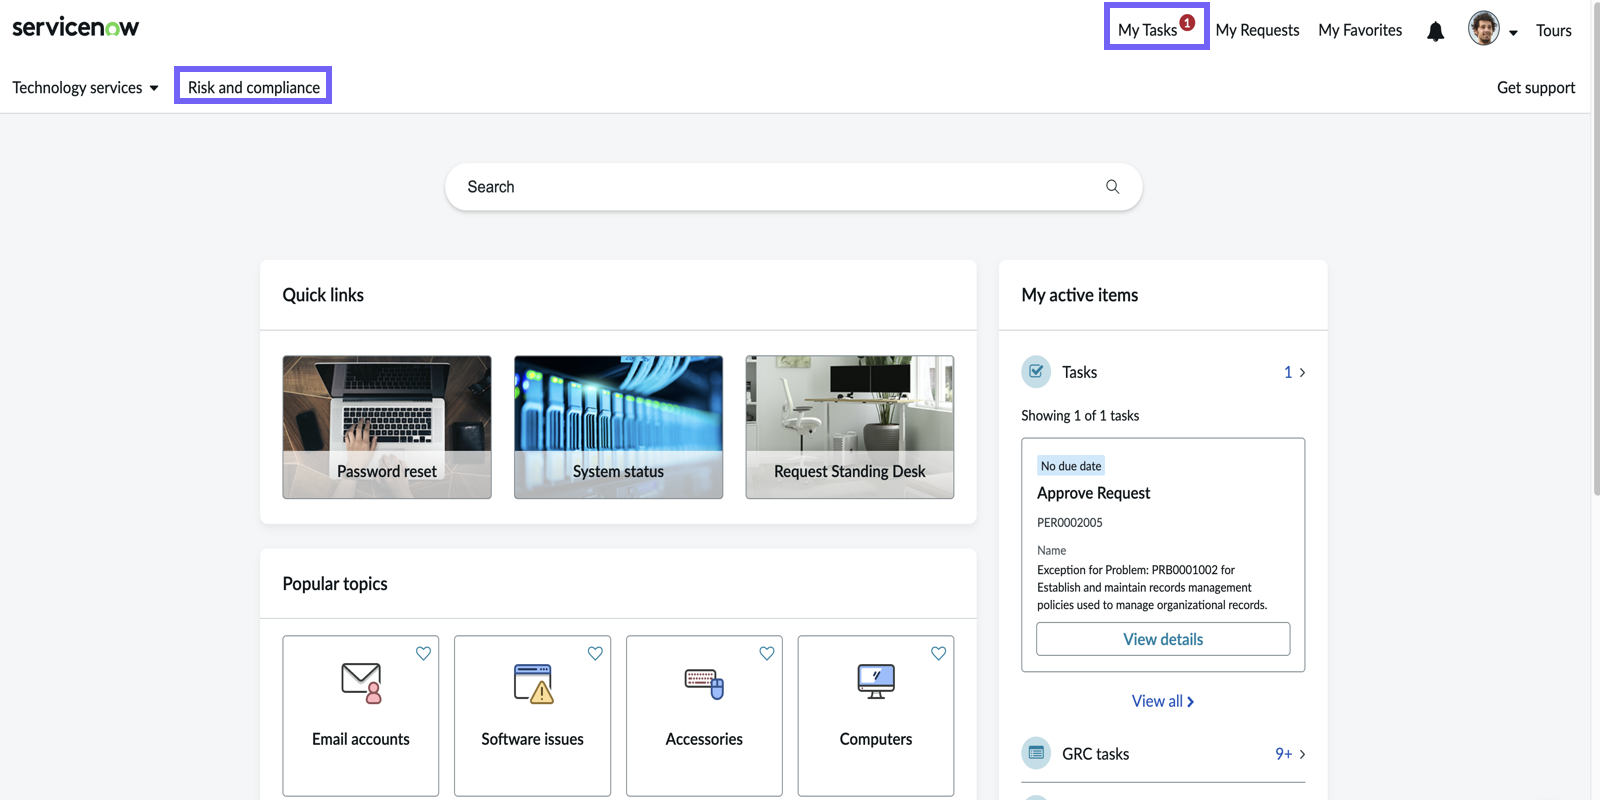Click the View all link

(x=1163, y=701)
